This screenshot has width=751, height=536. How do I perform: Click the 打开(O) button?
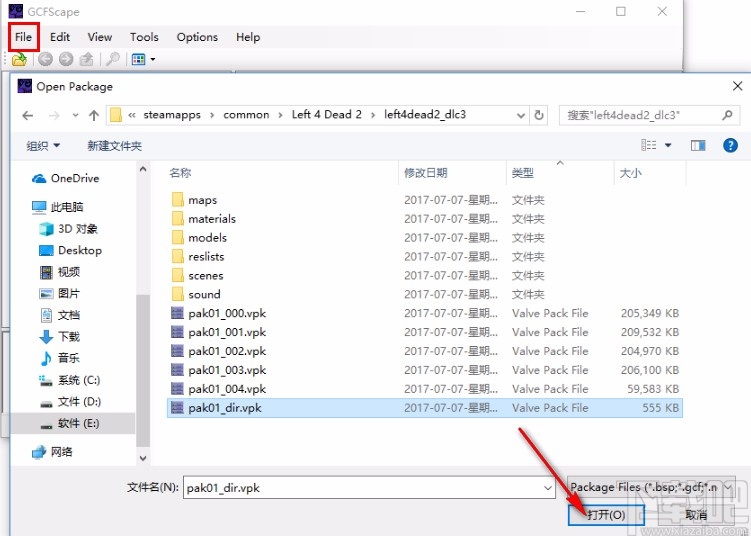coord(606,515)
